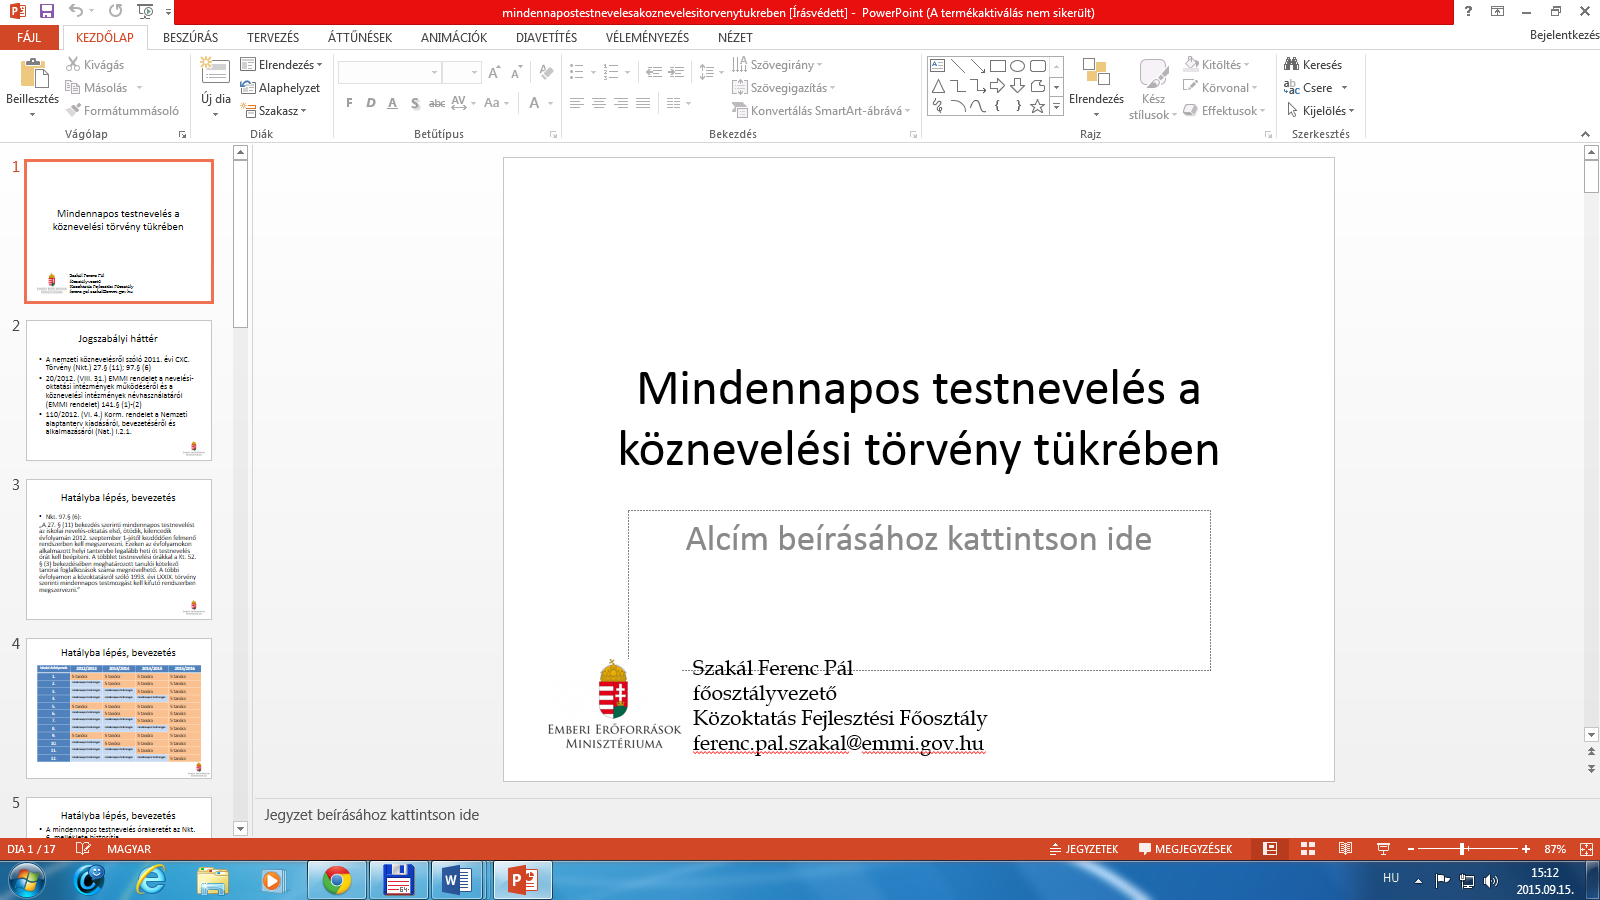The image size is (1600, 900).
Task: Click the Új dia new slide icon
Action: pyautogui.click(x=214, y=69)
